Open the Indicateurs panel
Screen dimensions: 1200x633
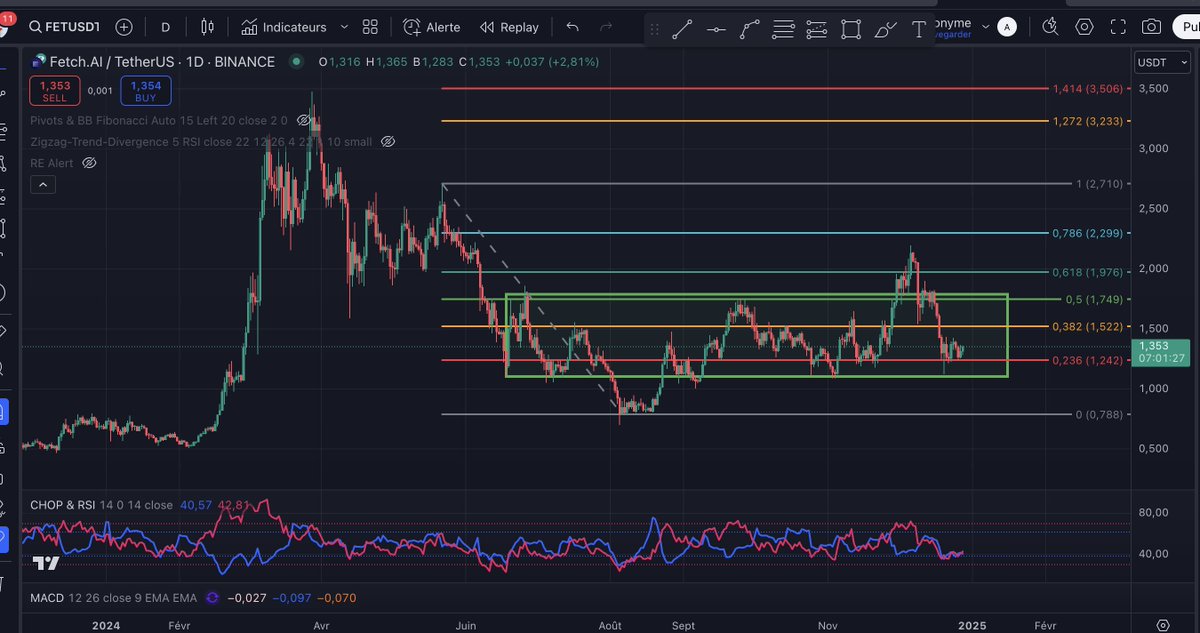(x=284, y=27)
